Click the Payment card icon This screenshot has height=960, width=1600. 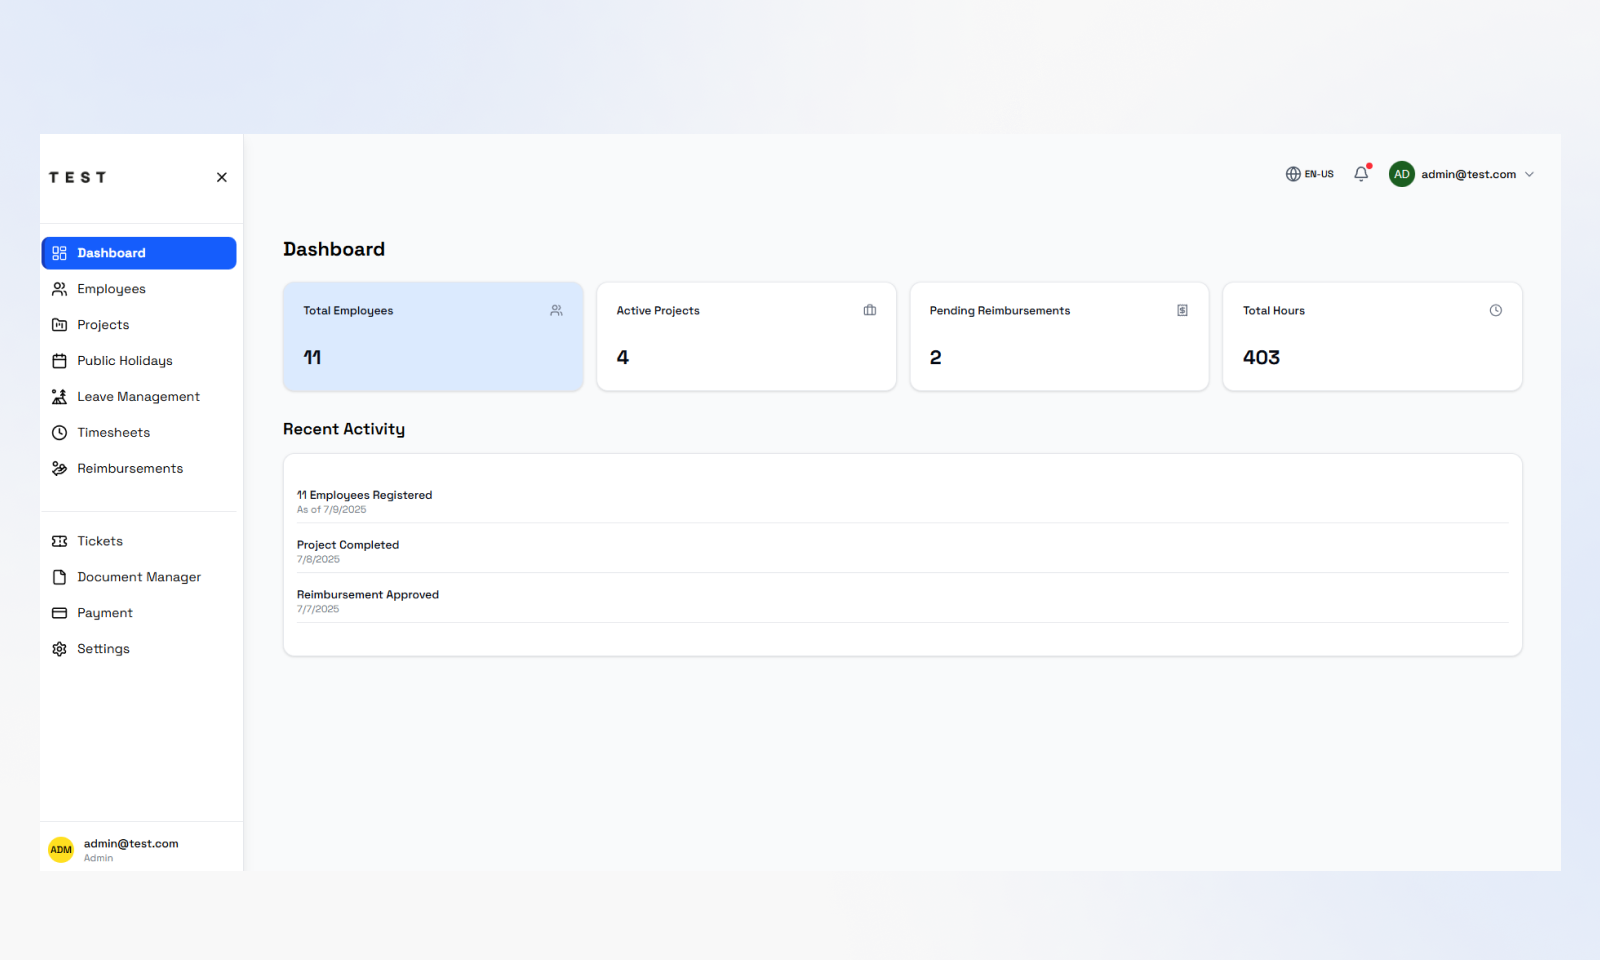click(x=59, y=613)
